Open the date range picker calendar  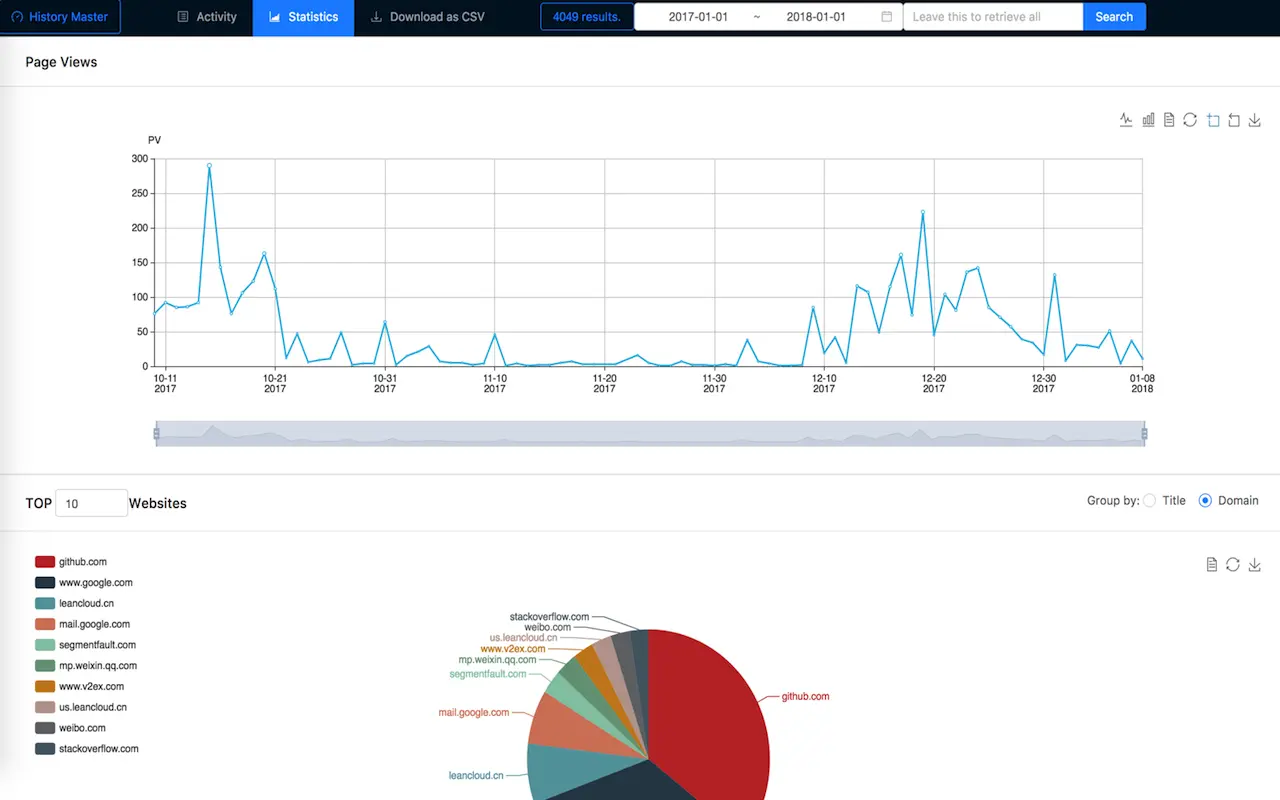(x=887, y=17)
